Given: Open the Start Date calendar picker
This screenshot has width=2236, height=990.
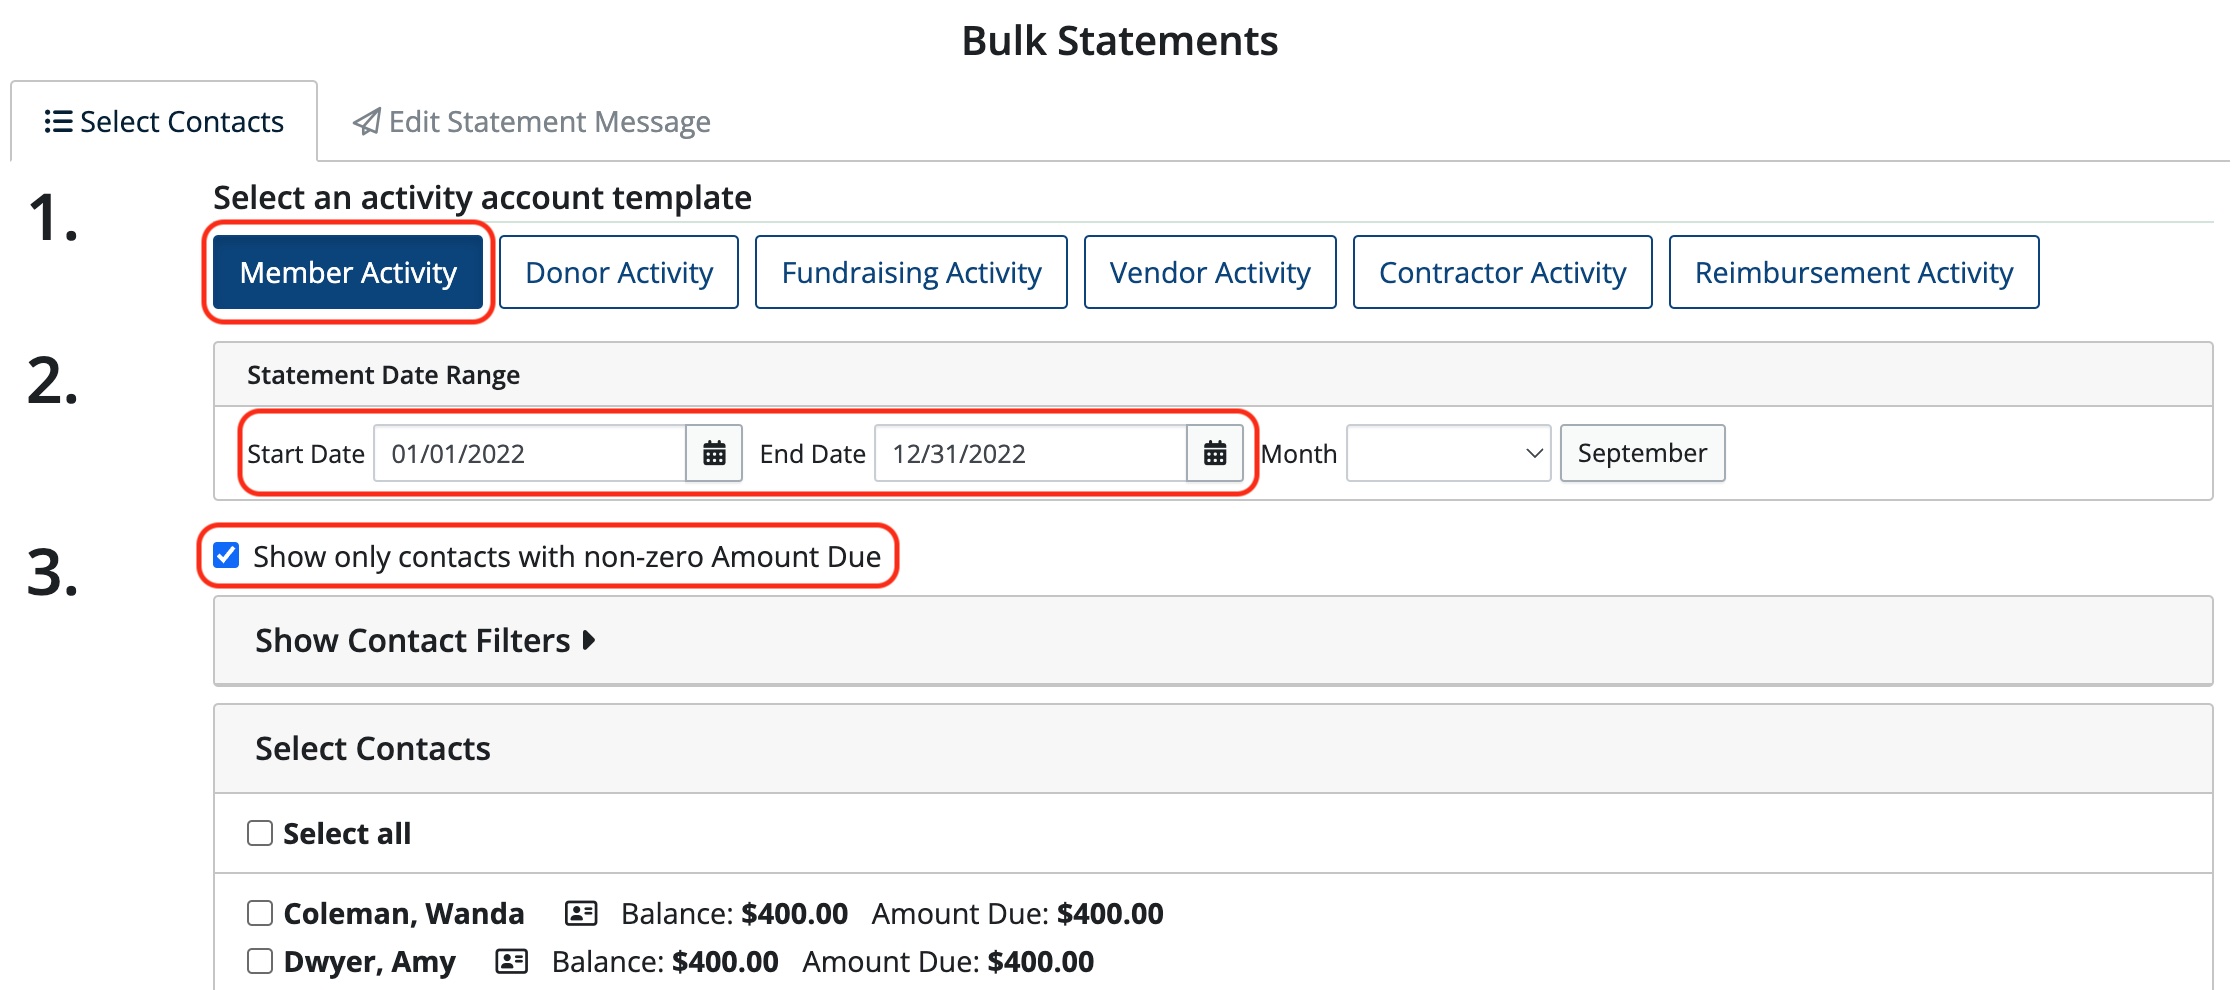Looking at the screenshot, I should (x=714, y=453).
